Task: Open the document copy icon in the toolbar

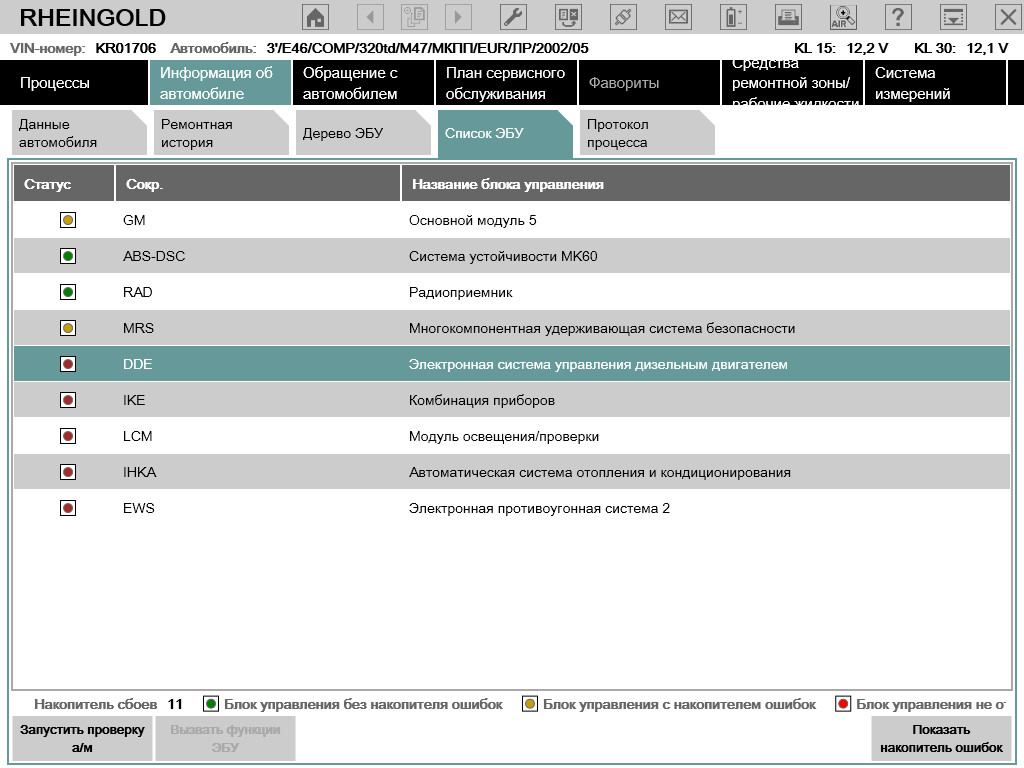Action: pos(414,17)
